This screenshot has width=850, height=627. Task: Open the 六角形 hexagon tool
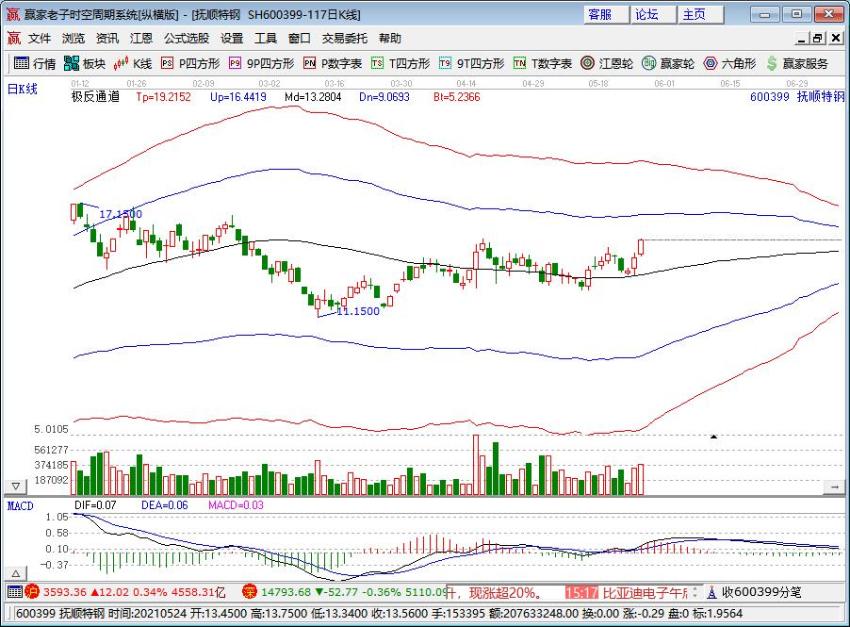(729, 64)
